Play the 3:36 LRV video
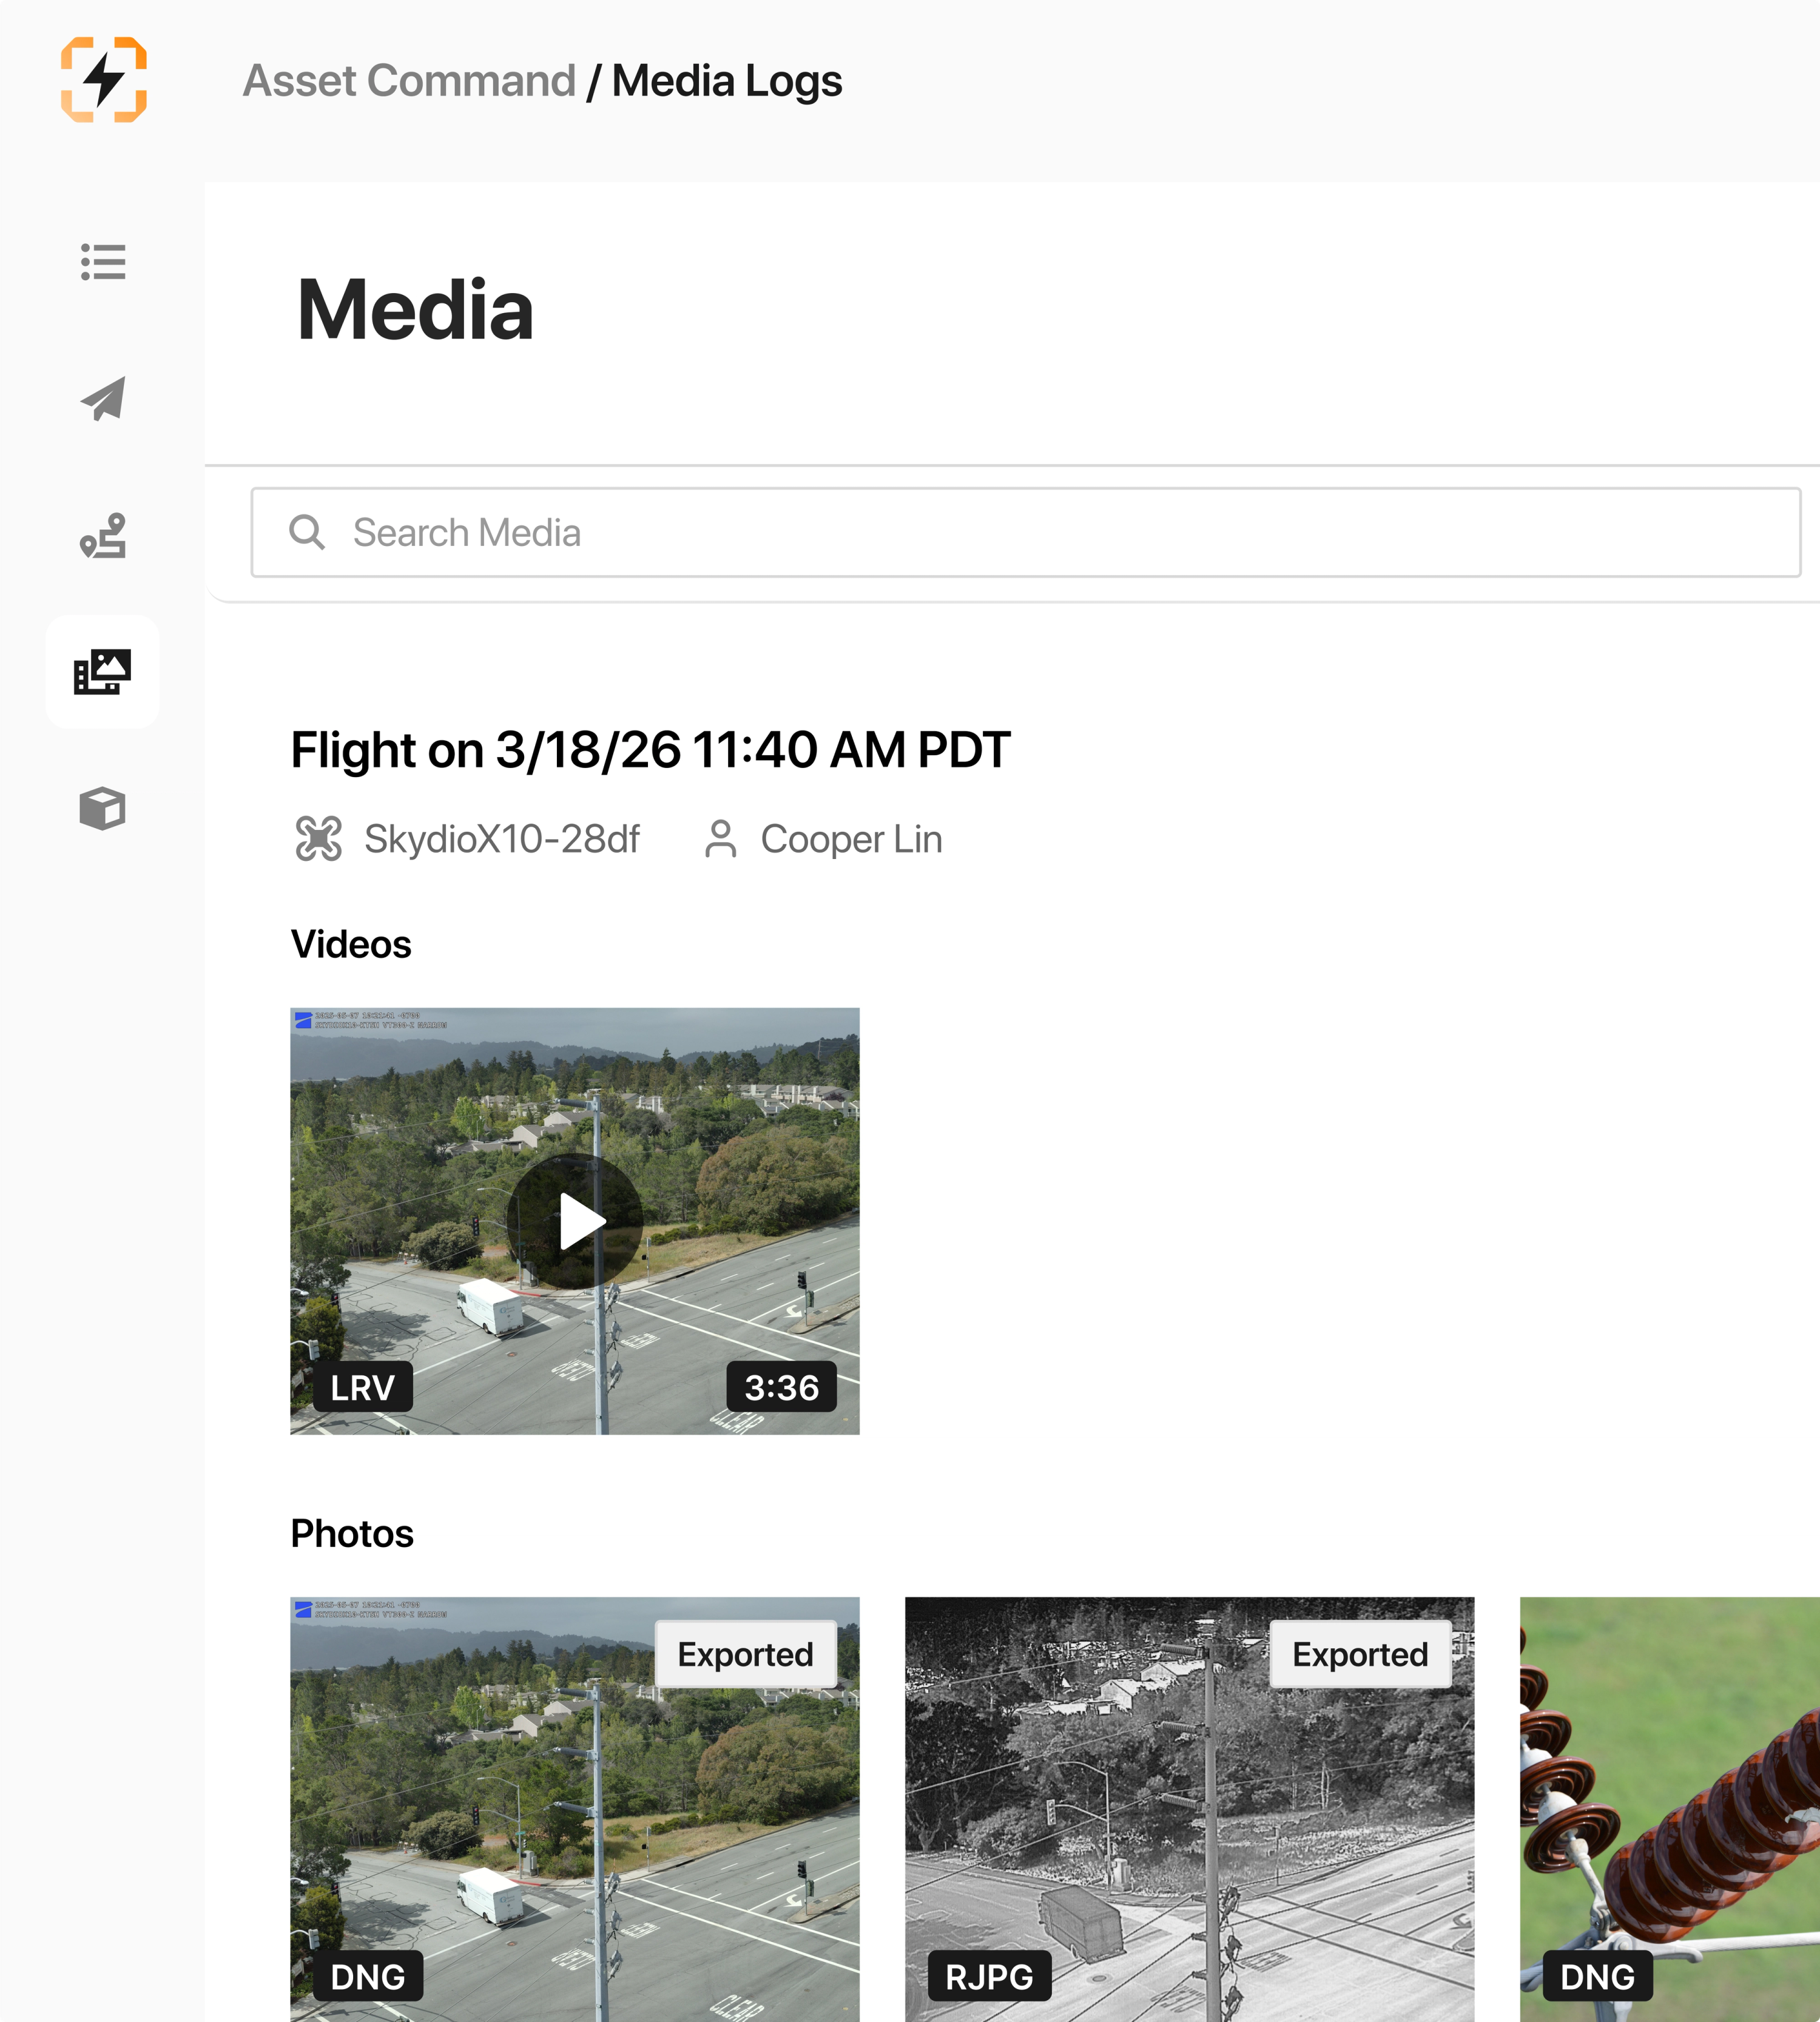The height and width of the screenshot is (2022, 1820). click(575, 1221)
